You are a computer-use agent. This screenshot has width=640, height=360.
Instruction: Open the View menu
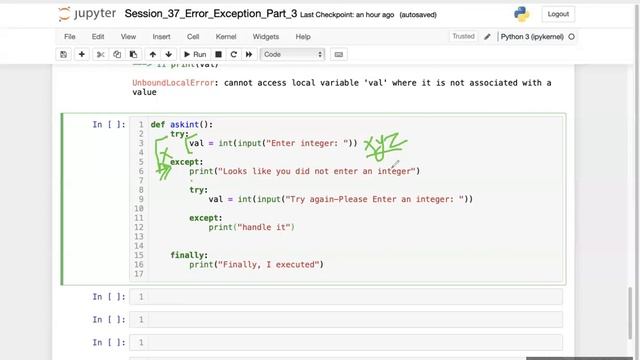coord(128,37)
